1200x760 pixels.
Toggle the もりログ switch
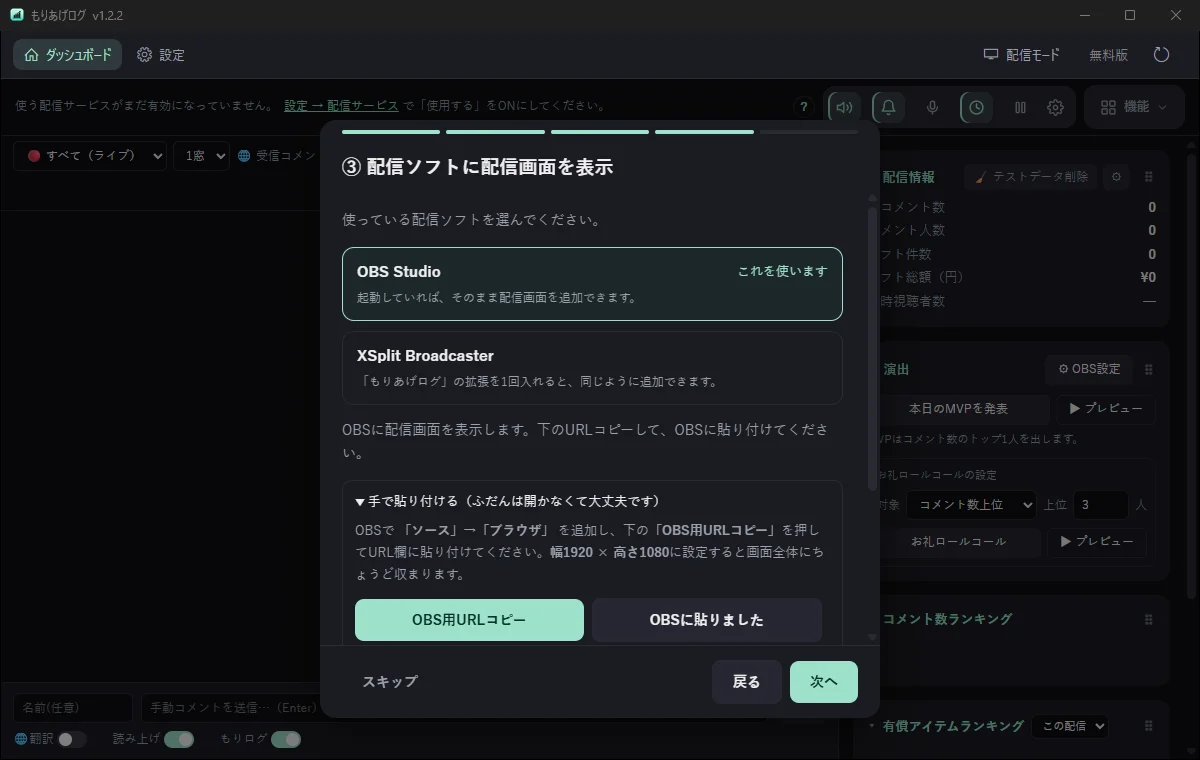286,739
